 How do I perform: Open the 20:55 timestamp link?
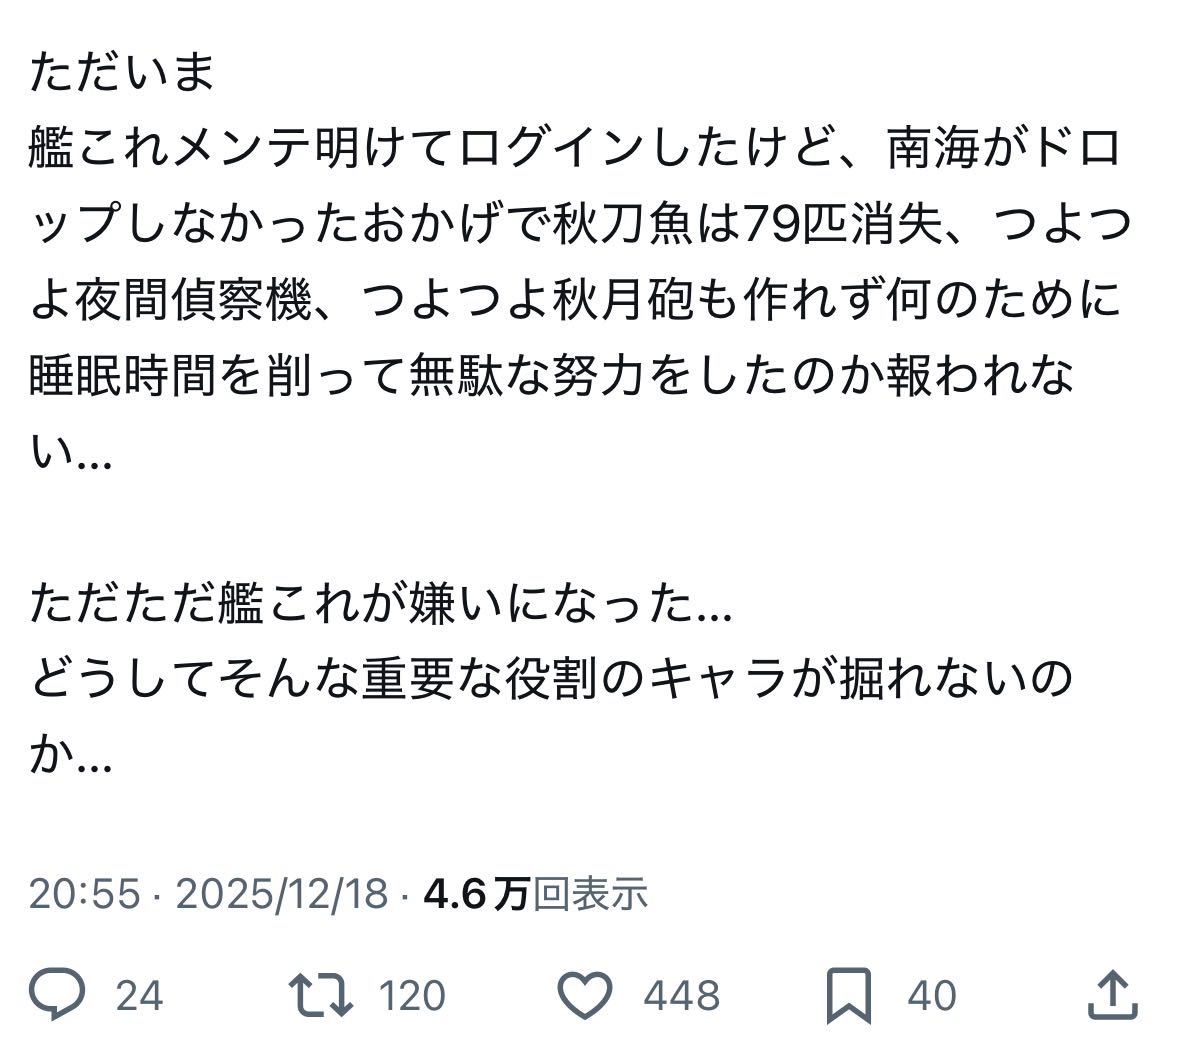pyautogui.click(x=84, y=893)
